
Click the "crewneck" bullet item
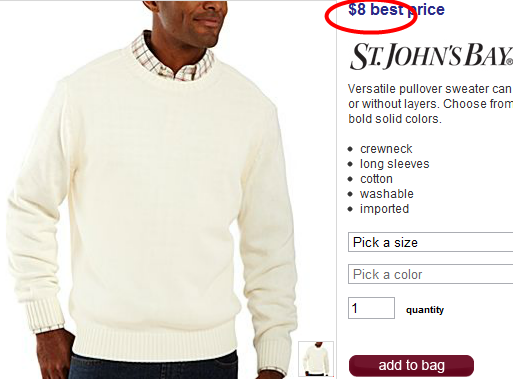(x=386, y=149)
